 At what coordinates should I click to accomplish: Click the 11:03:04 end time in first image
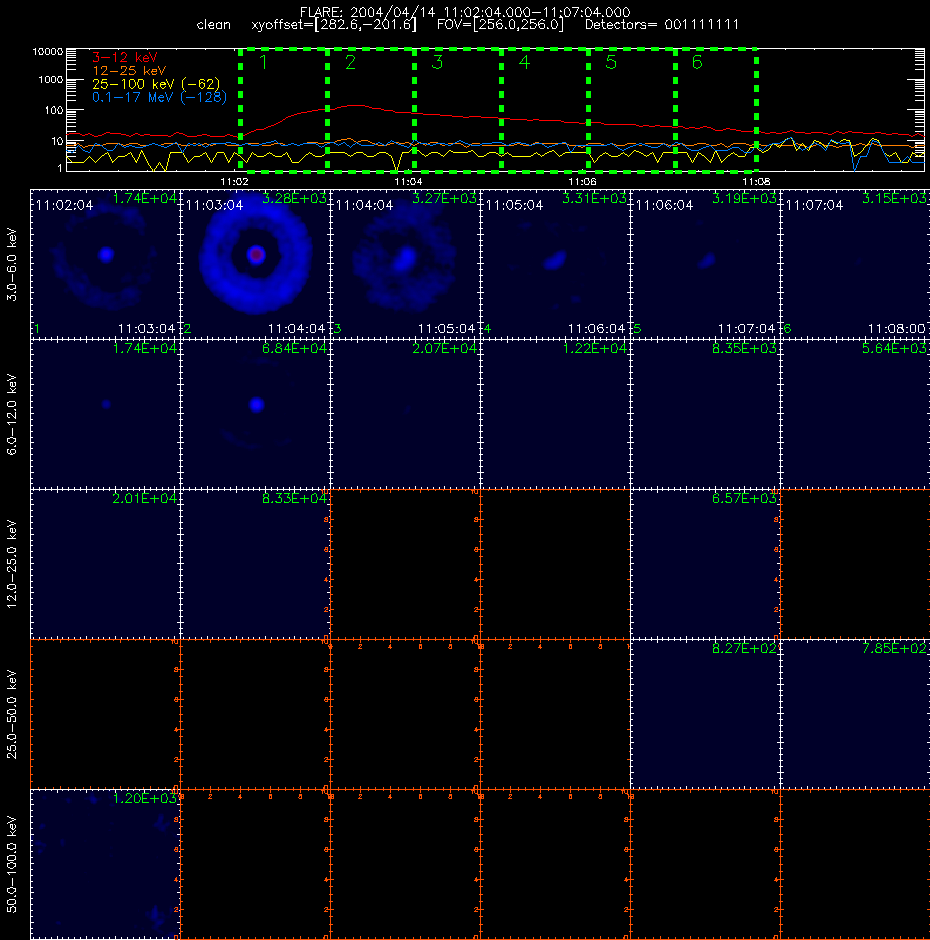[x=146, y=329]
